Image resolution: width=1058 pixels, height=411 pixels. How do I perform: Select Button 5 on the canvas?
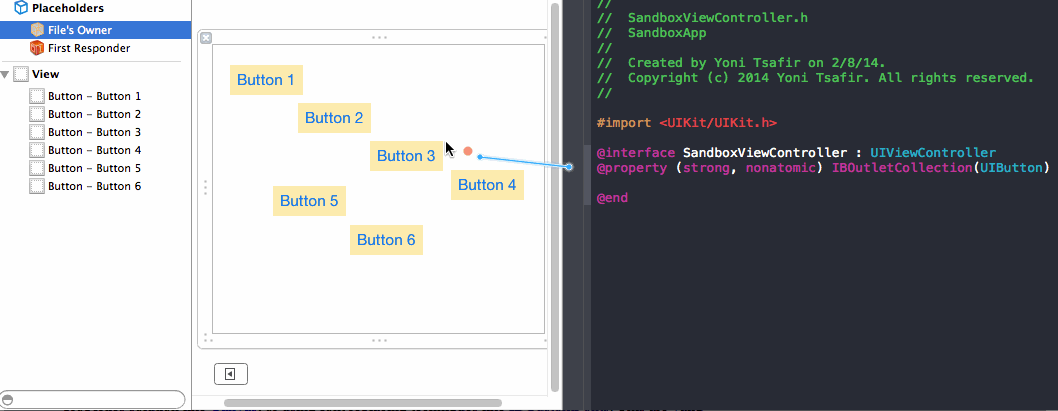pyautogui.click(x=309, y=201)
